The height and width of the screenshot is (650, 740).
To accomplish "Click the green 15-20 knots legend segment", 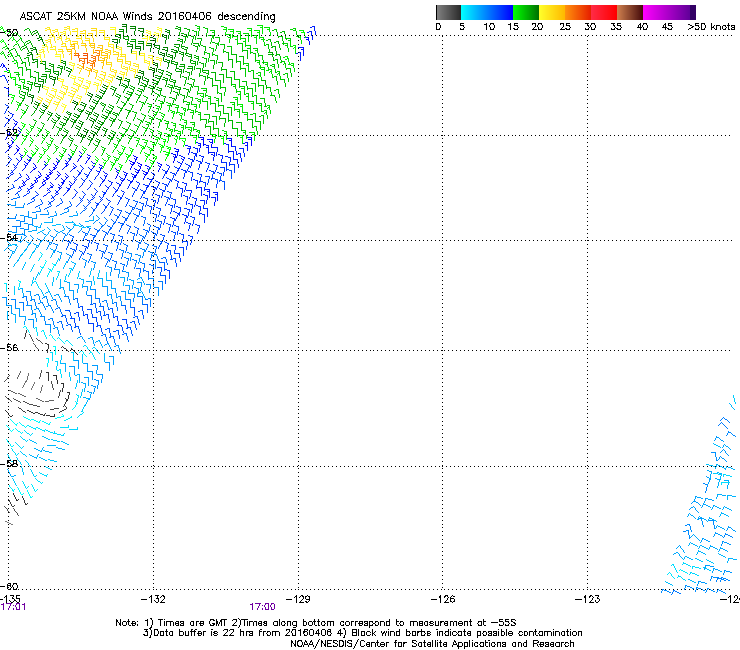I will click(526, 12).
